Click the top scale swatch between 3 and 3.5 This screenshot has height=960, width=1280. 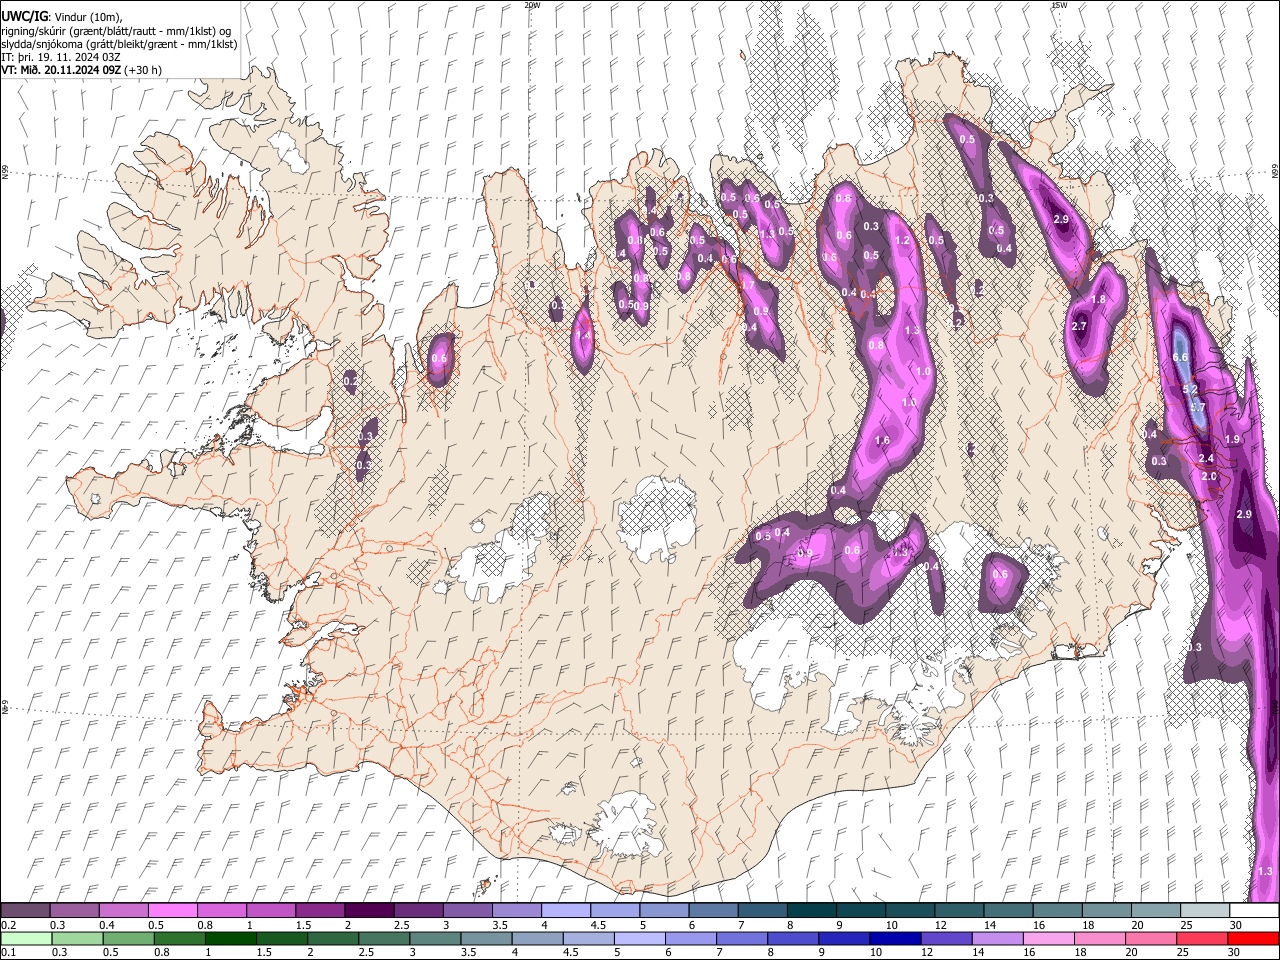(x=467, y=911)
